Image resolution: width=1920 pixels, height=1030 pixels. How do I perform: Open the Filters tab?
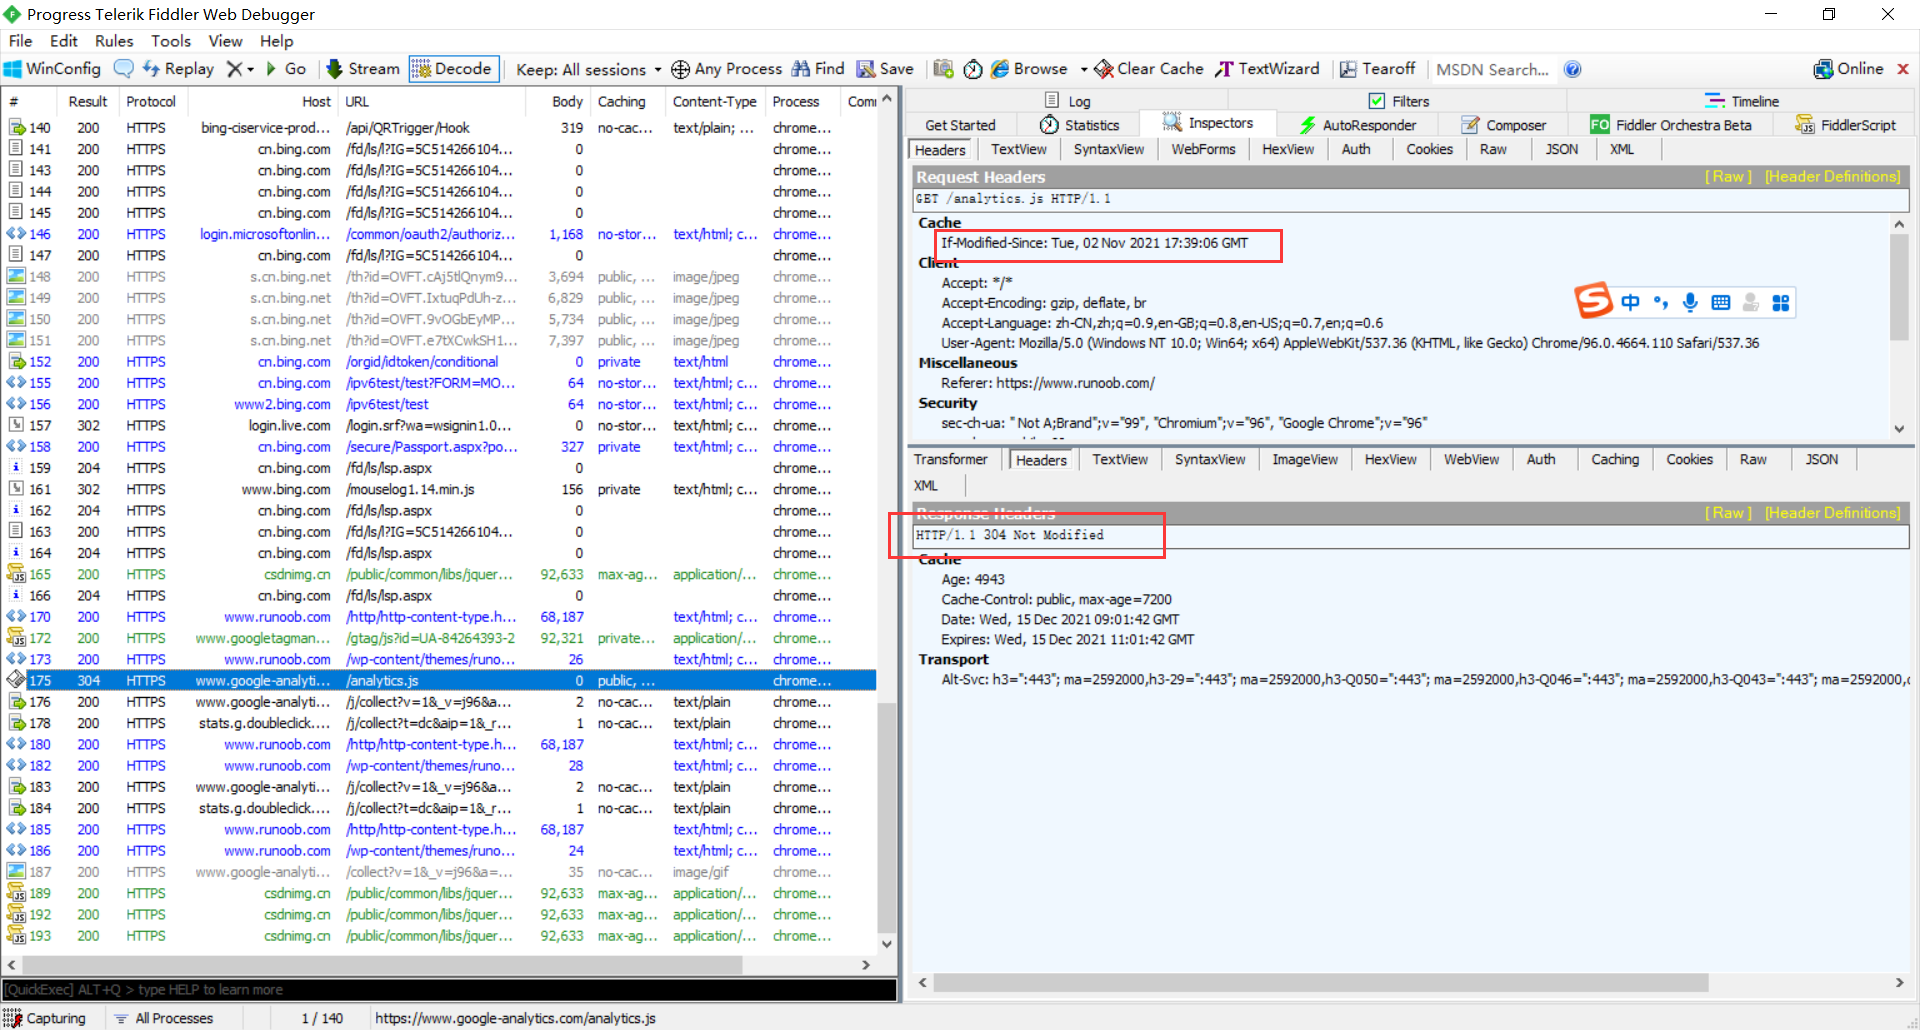1399,101
